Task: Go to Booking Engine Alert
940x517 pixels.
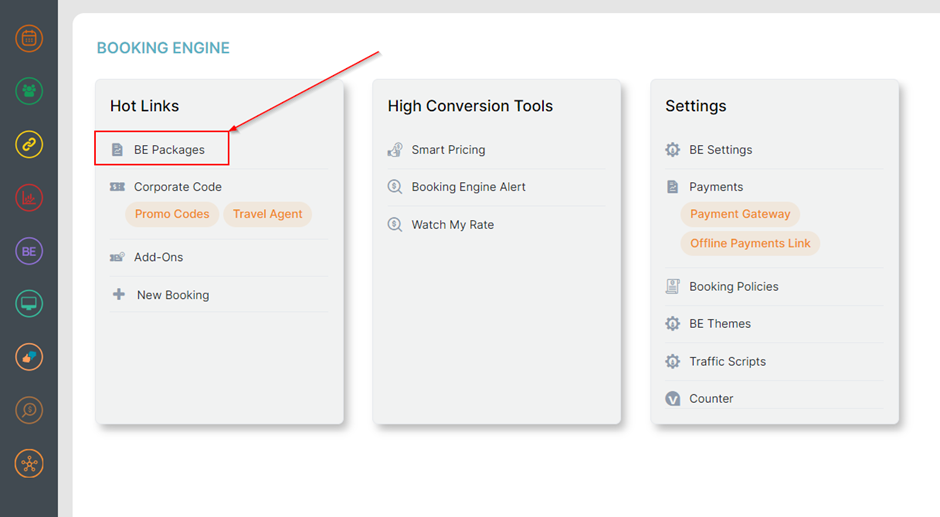Action: [468, 187]
